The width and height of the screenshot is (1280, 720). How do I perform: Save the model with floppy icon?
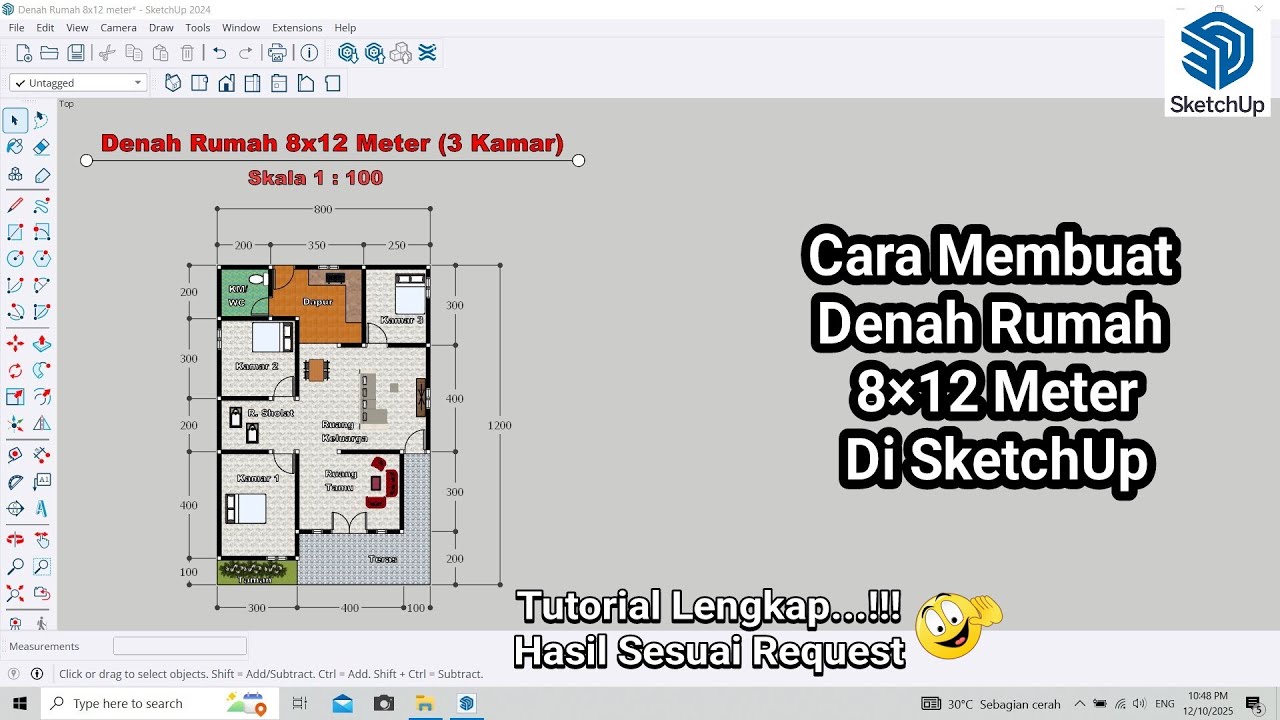click(x=76, y=53)
